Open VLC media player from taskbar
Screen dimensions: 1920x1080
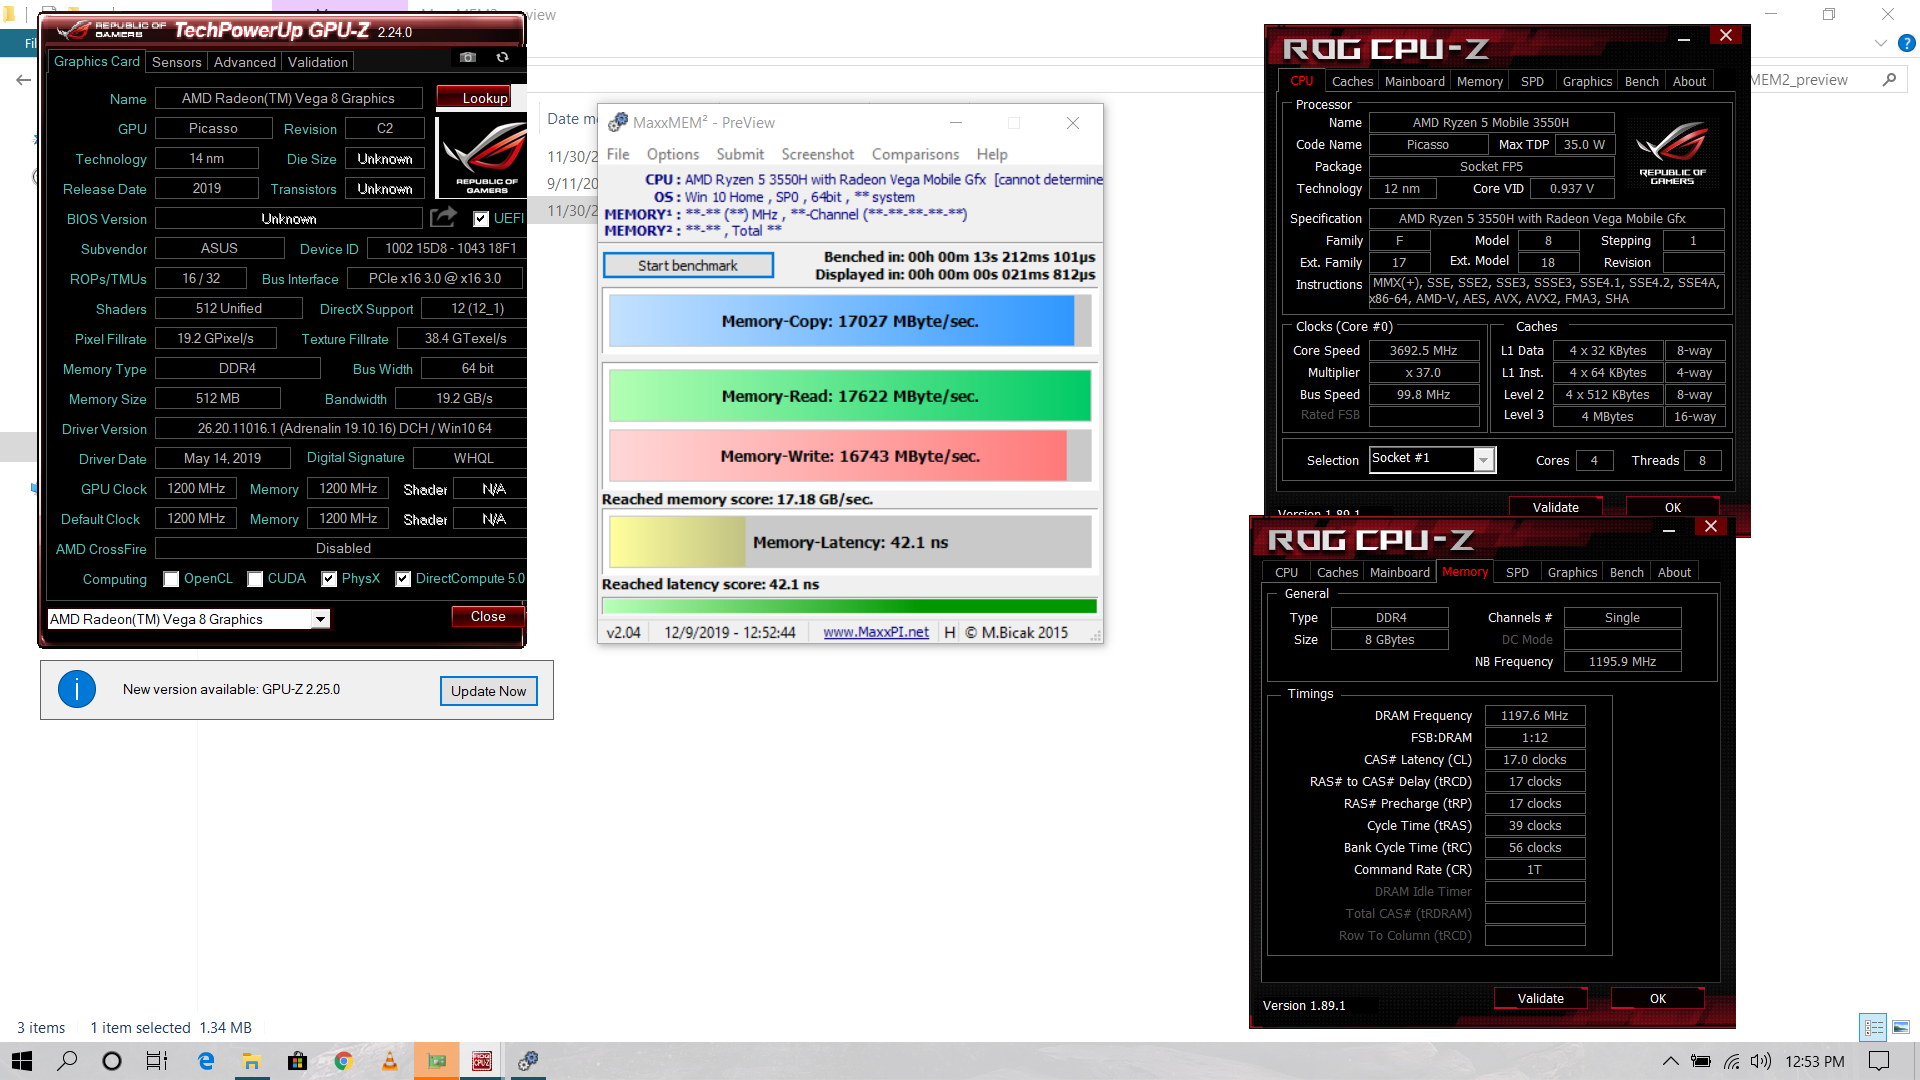[389, 1061]
